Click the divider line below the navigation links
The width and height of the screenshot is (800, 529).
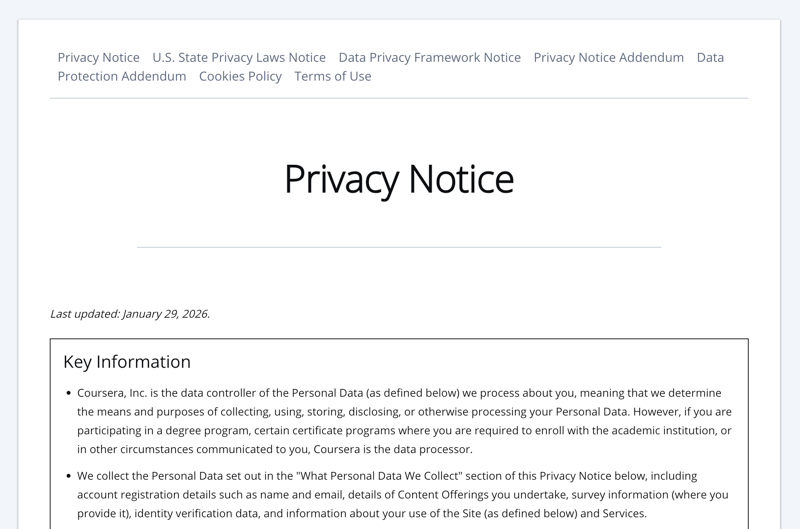(399, 98)
